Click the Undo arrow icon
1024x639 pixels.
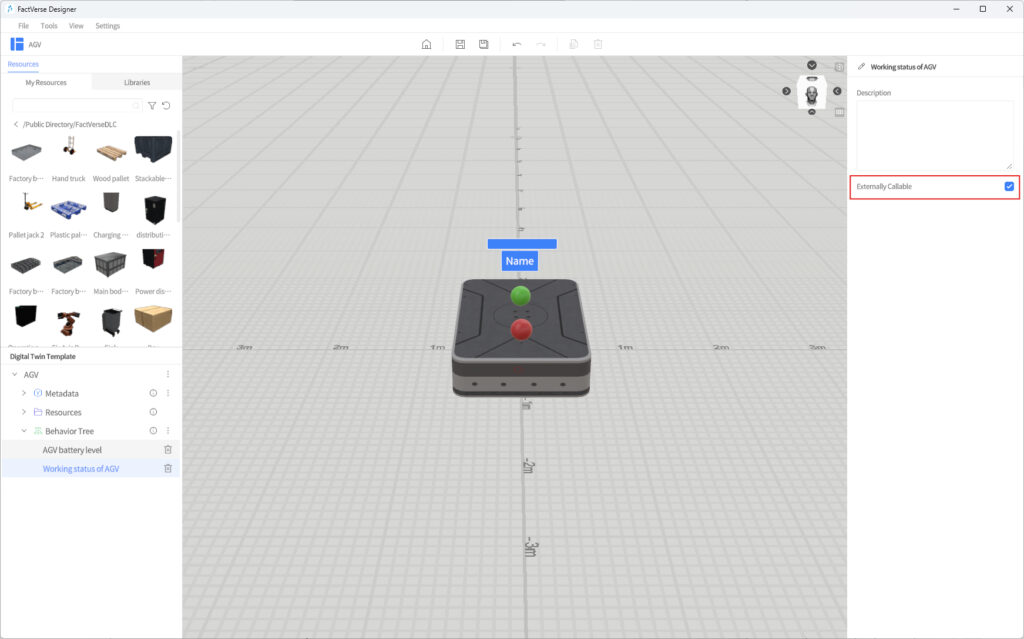tap(517, 44)
